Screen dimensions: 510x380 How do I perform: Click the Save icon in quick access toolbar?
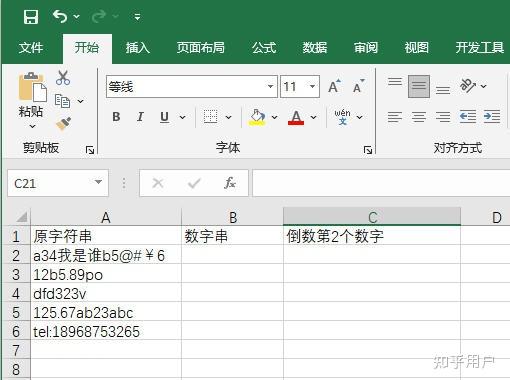[x=31, y=17]
